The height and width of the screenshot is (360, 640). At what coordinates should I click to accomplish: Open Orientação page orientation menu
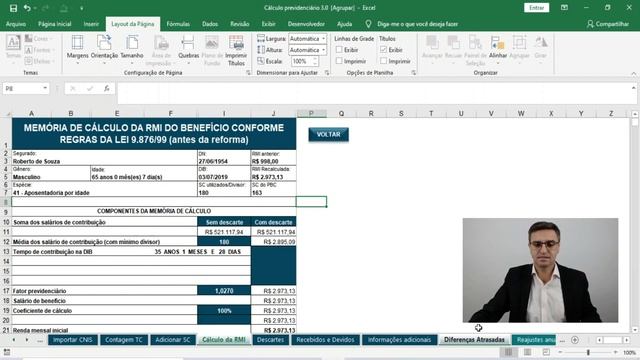point(104,50)
